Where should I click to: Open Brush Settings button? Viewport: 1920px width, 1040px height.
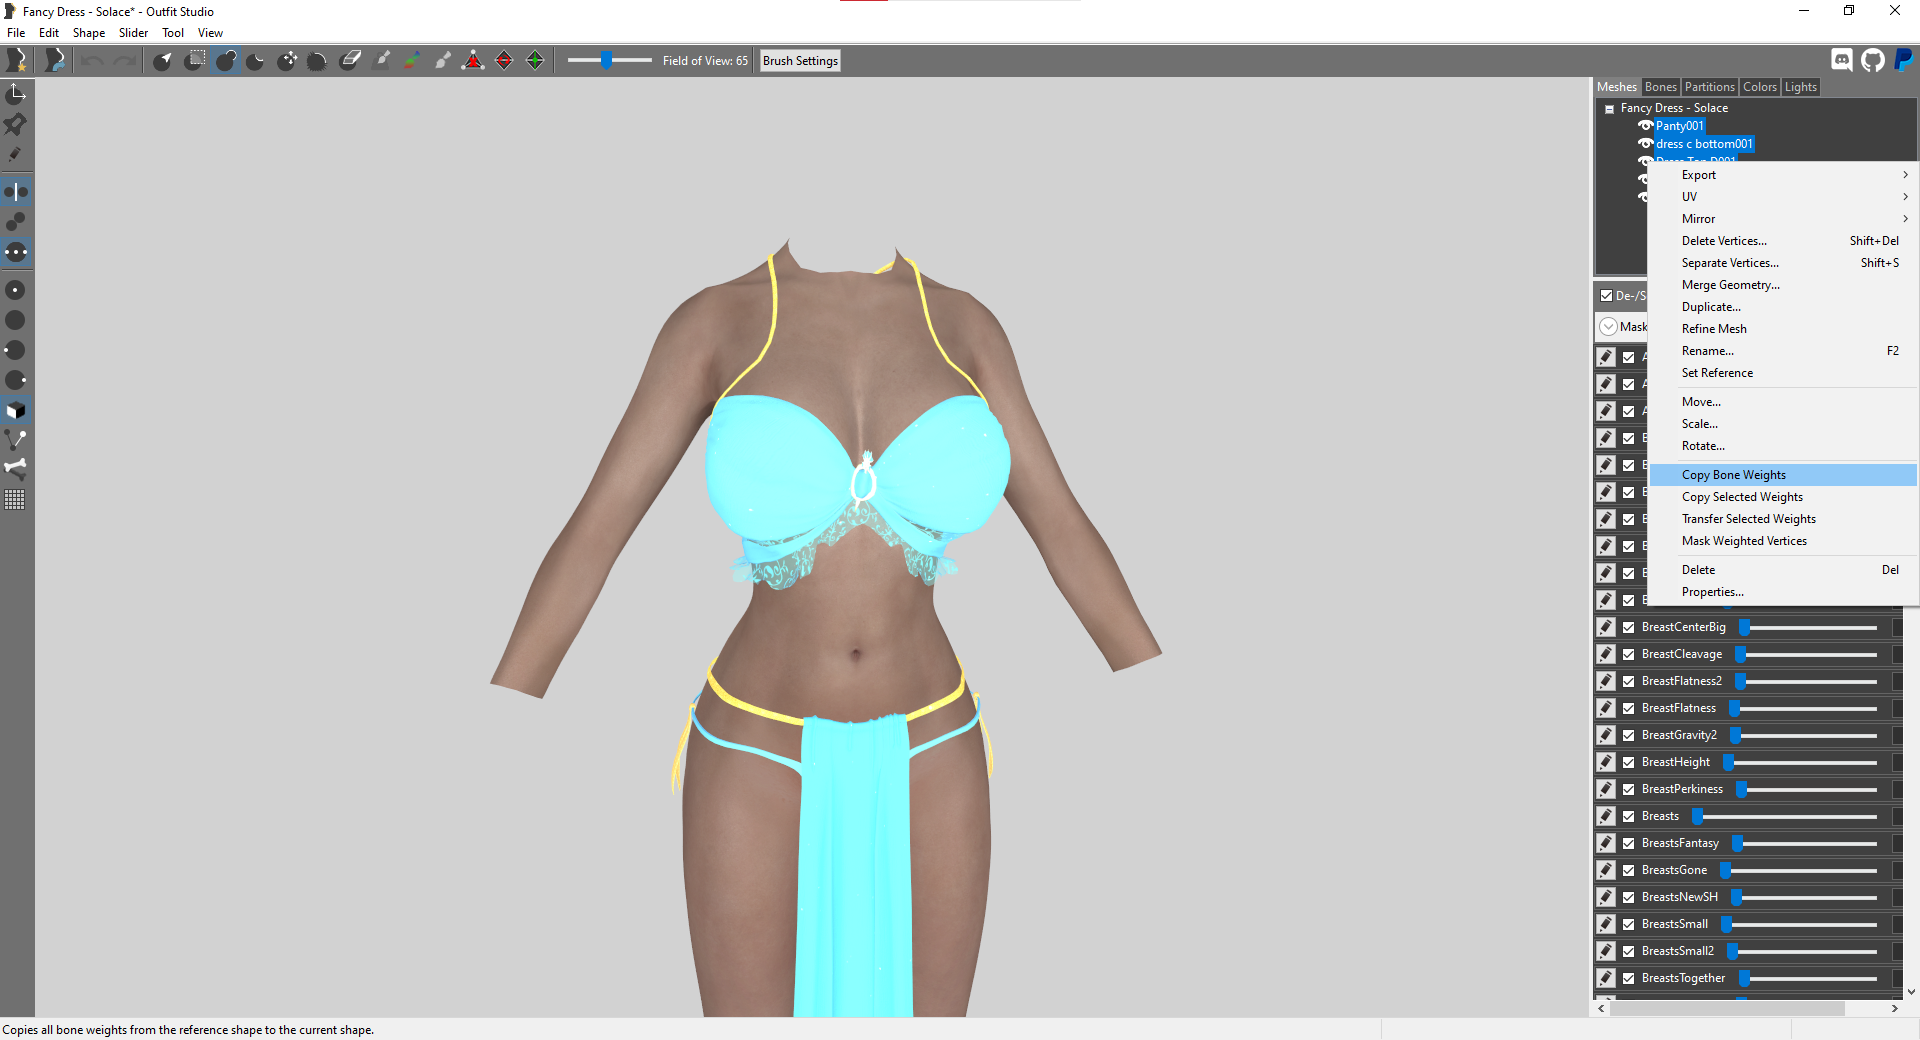coord(800,61)
